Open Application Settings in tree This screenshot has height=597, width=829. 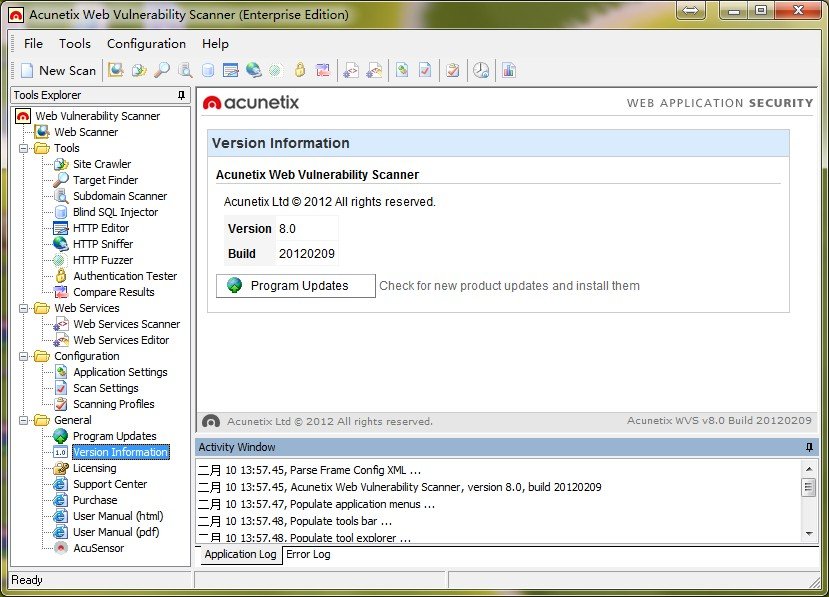(x=120, y=372)
